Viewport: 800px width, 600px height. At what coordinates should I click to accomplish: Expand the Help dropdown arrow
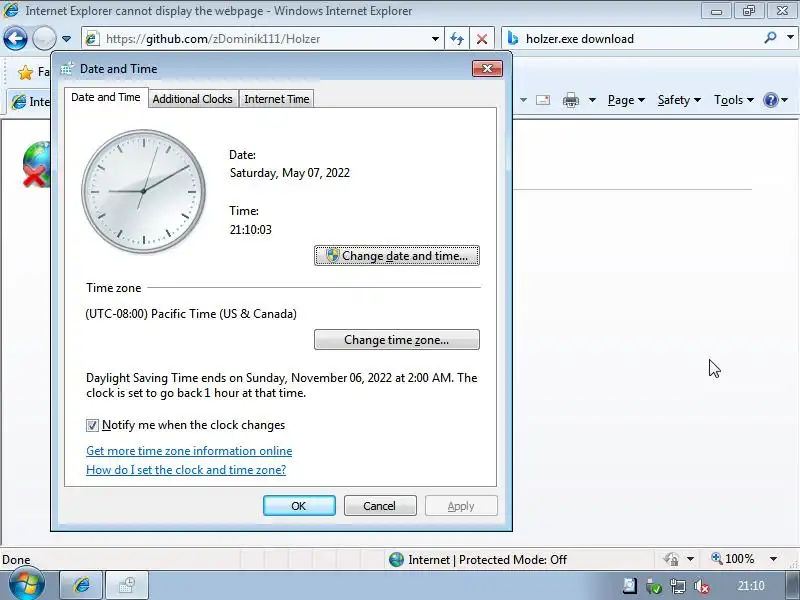tap(785, 100)
